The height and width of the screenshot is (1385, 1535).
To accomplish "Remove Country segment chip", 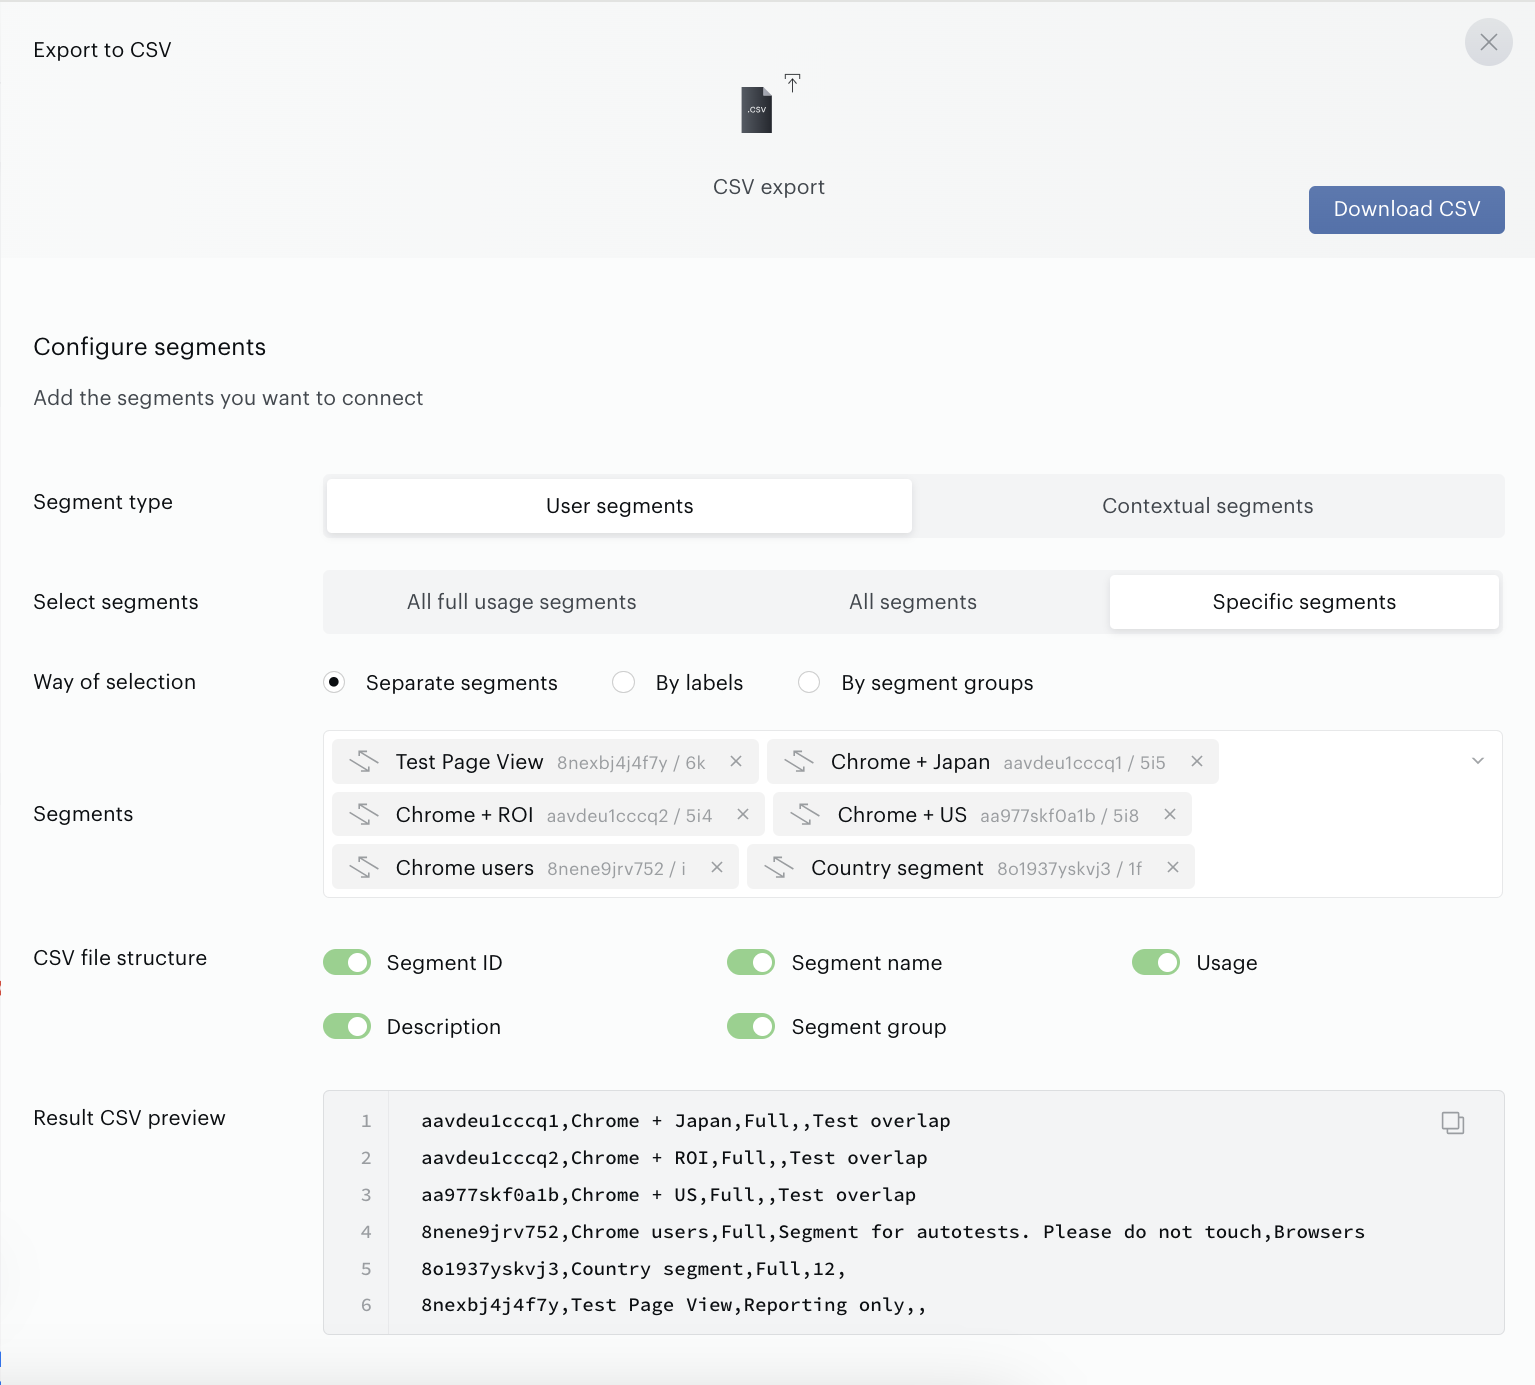I will 1173,868.
